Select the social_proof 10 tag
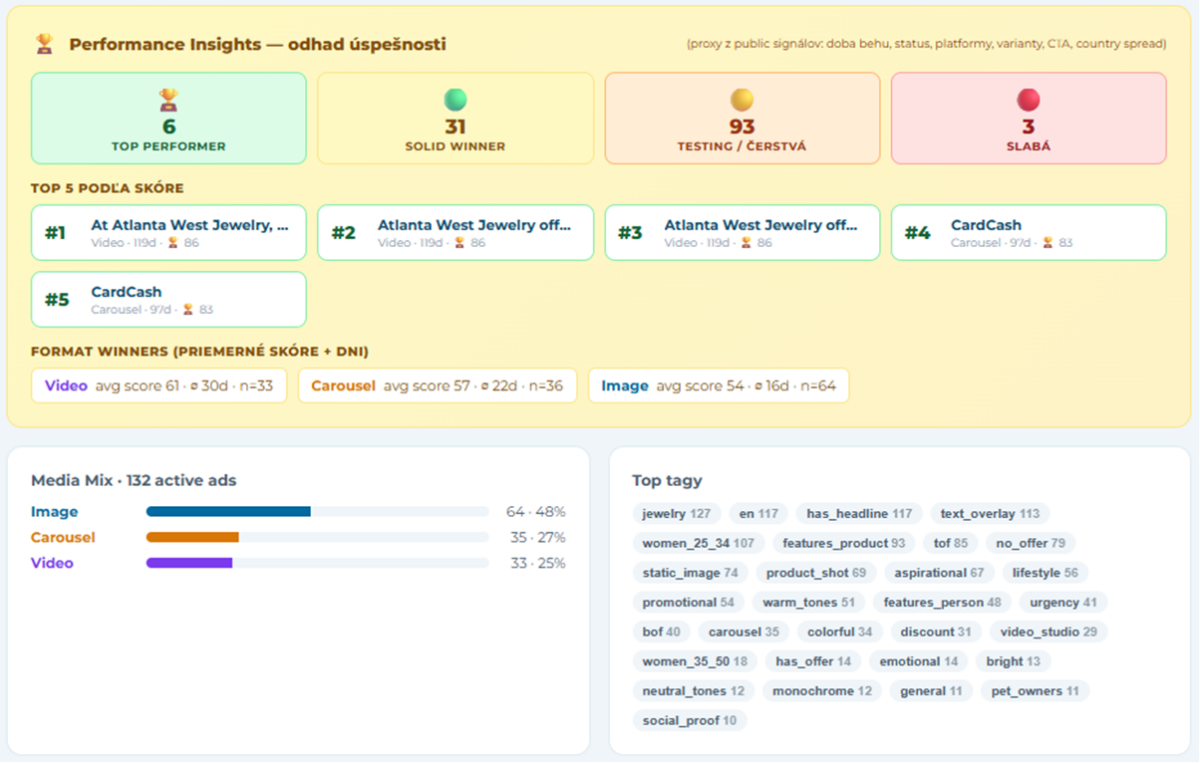The height and width of the screenshot is (763, 1200). tap(689, 721)
